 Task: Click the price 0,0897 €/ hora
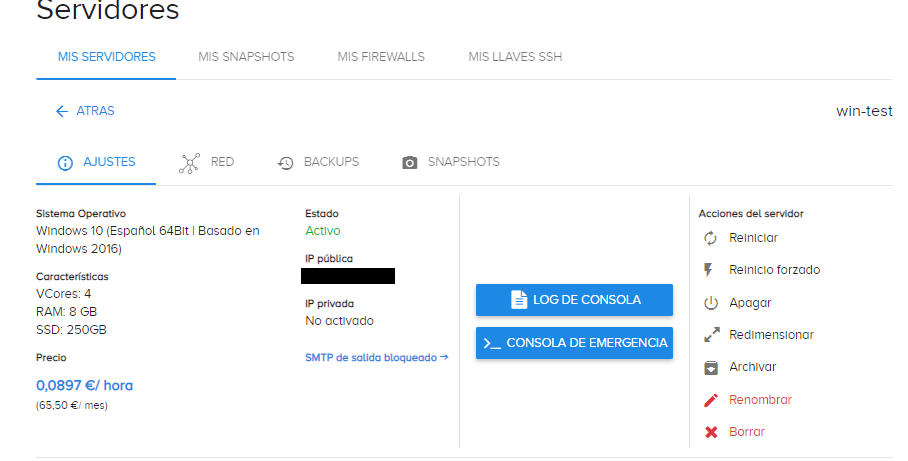click(x=85, y=386)
